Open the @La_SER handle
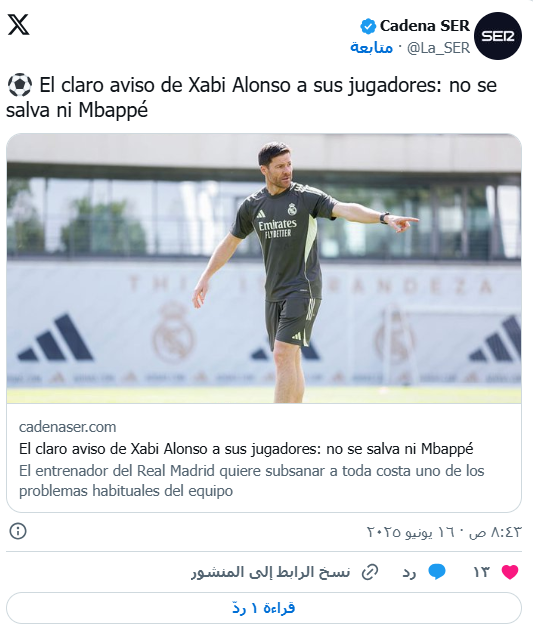The height and width of the screenshot is (638, 533). (438, 48)
